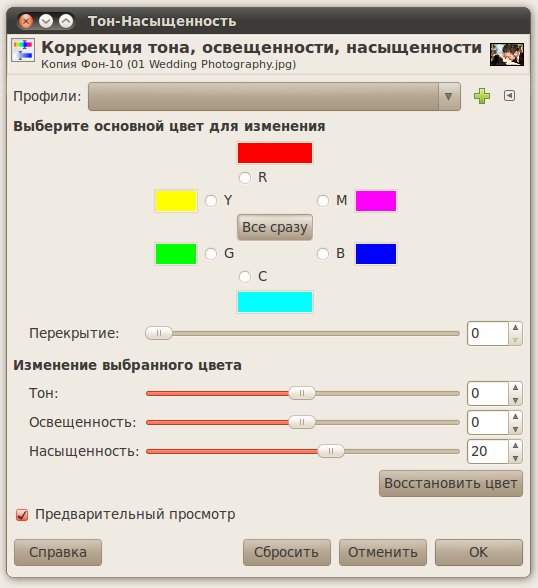
Task: Click the wedding photo thumbnail preview
Action: tap(507, 55)
